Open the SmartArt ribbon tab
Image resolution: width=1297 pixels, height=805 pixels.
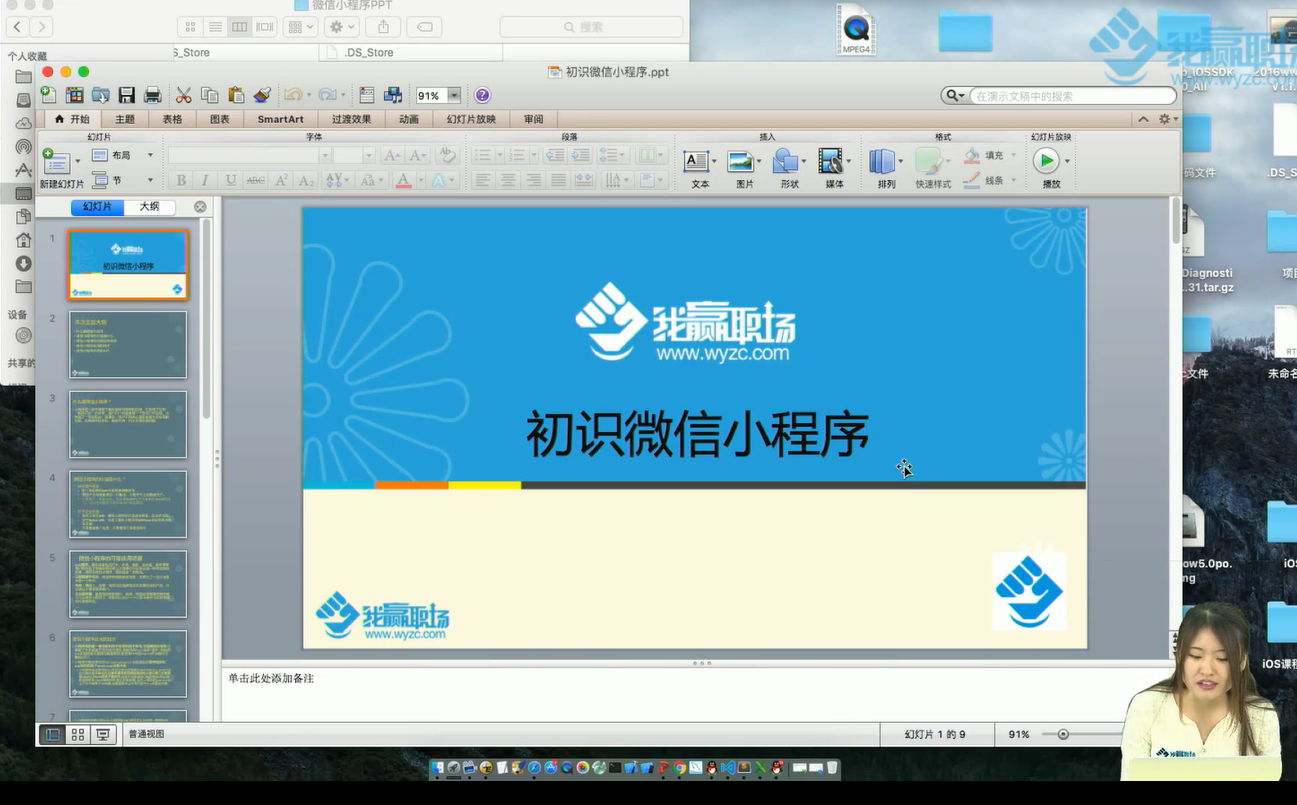[280, 119]
